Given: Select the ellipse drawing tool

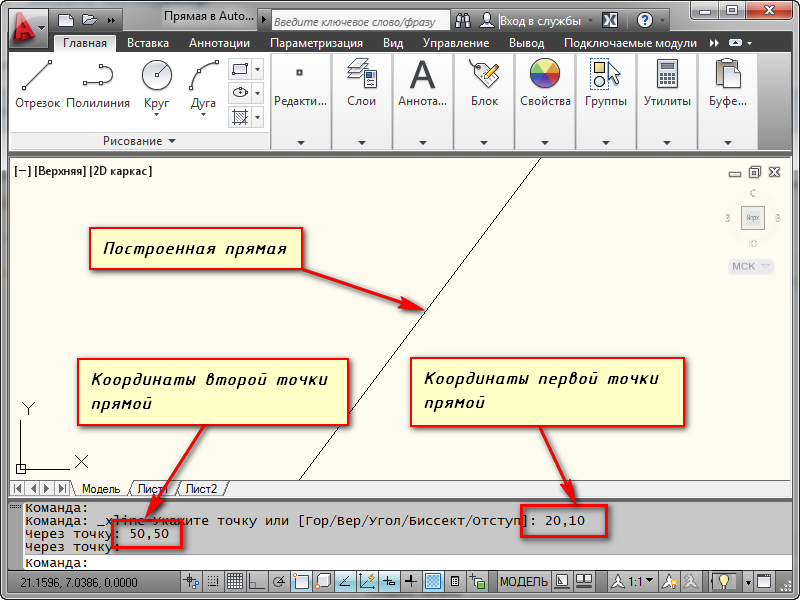Looking at the screenshot, I should (x=240, y=93).
